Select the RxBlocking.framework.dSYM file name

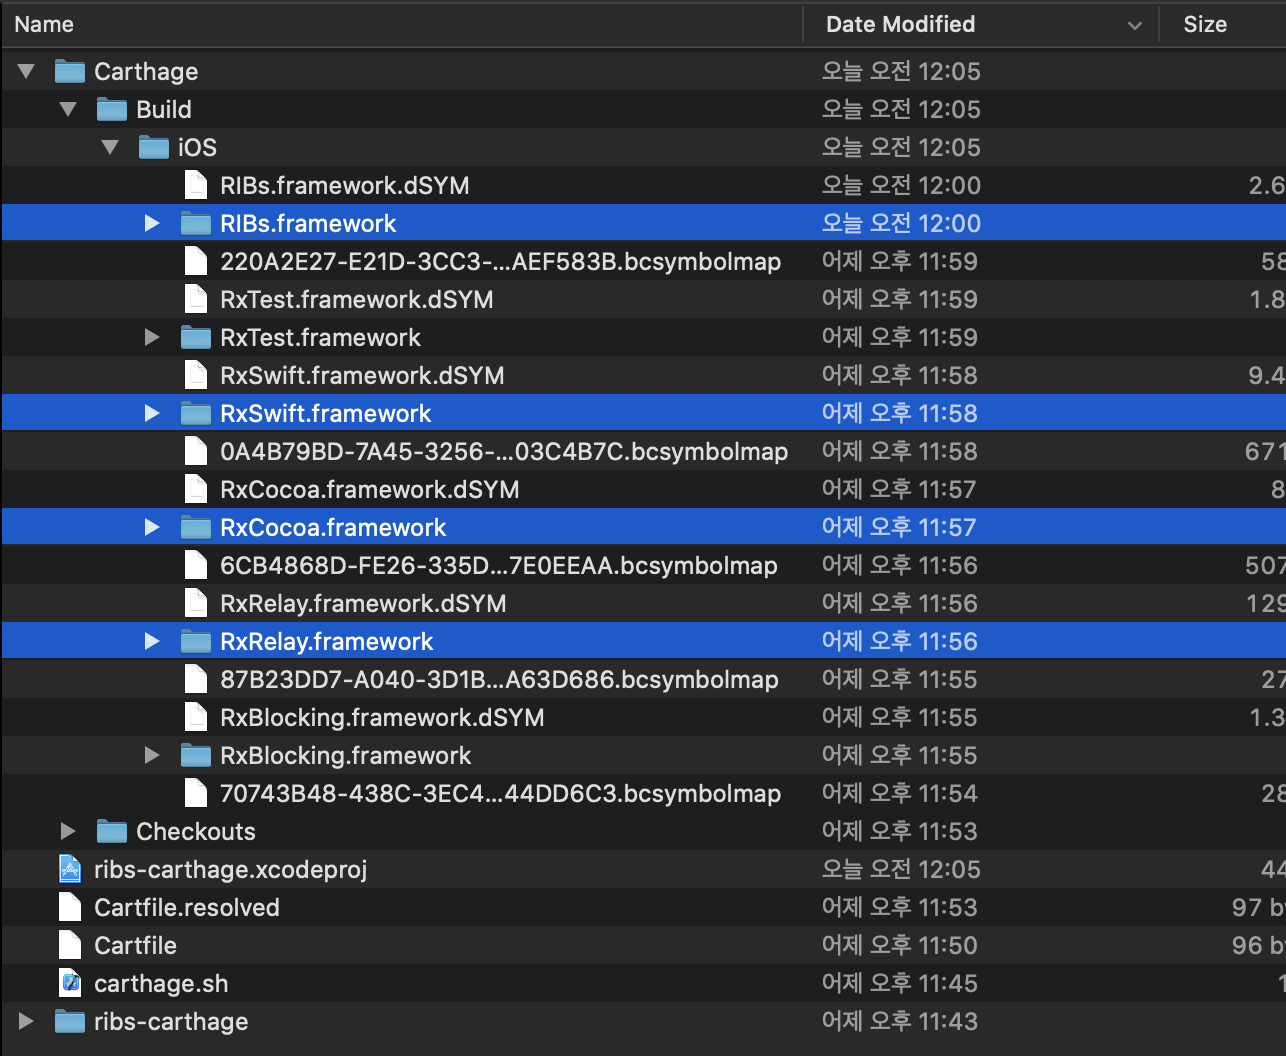pos(382,717)
